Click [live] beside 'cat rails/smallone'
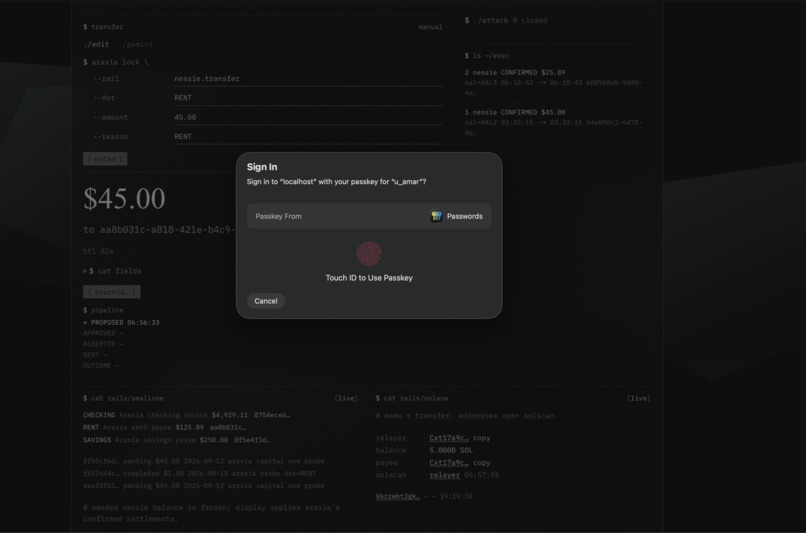806x533 pixels. [346, 398]
